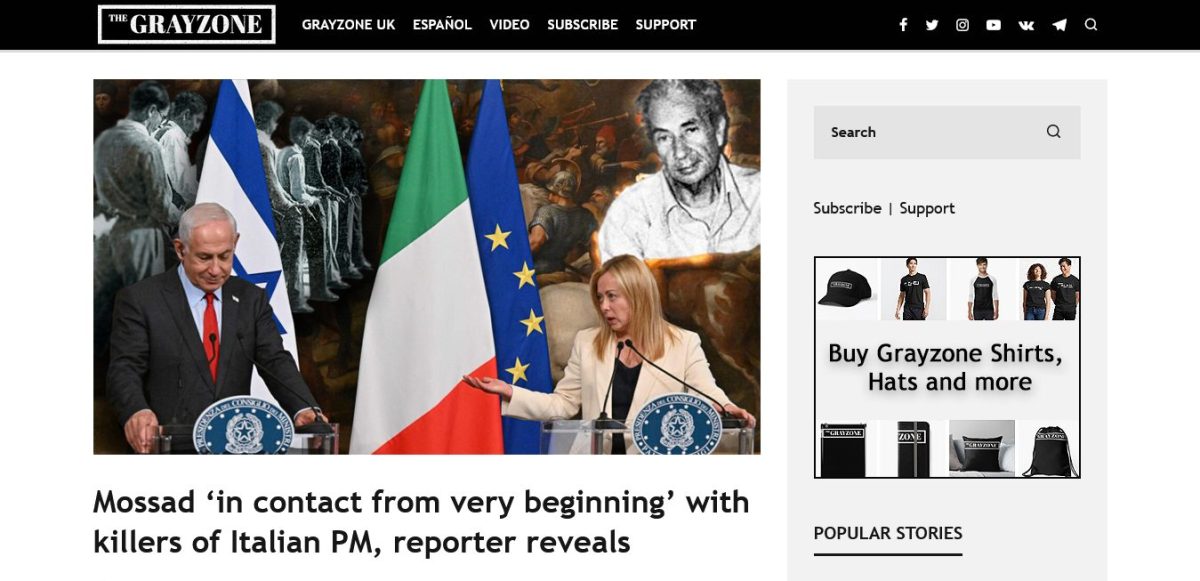This screenshot has height=581, width=1200.
Task: Click the sidebar search box magnifier icon
Action: (1053, 131)
